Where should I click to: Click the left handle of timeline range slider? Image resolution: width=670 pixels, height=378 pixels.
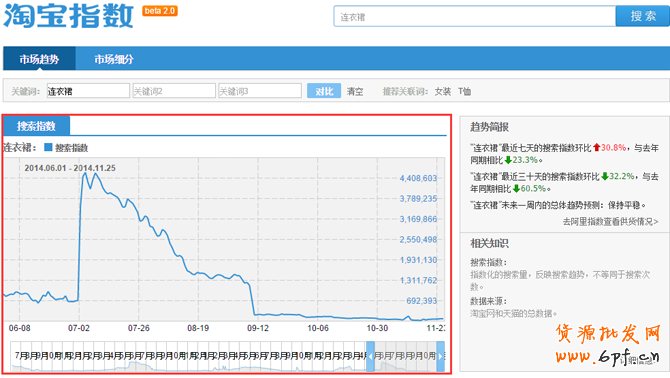(x=370, y=356)
